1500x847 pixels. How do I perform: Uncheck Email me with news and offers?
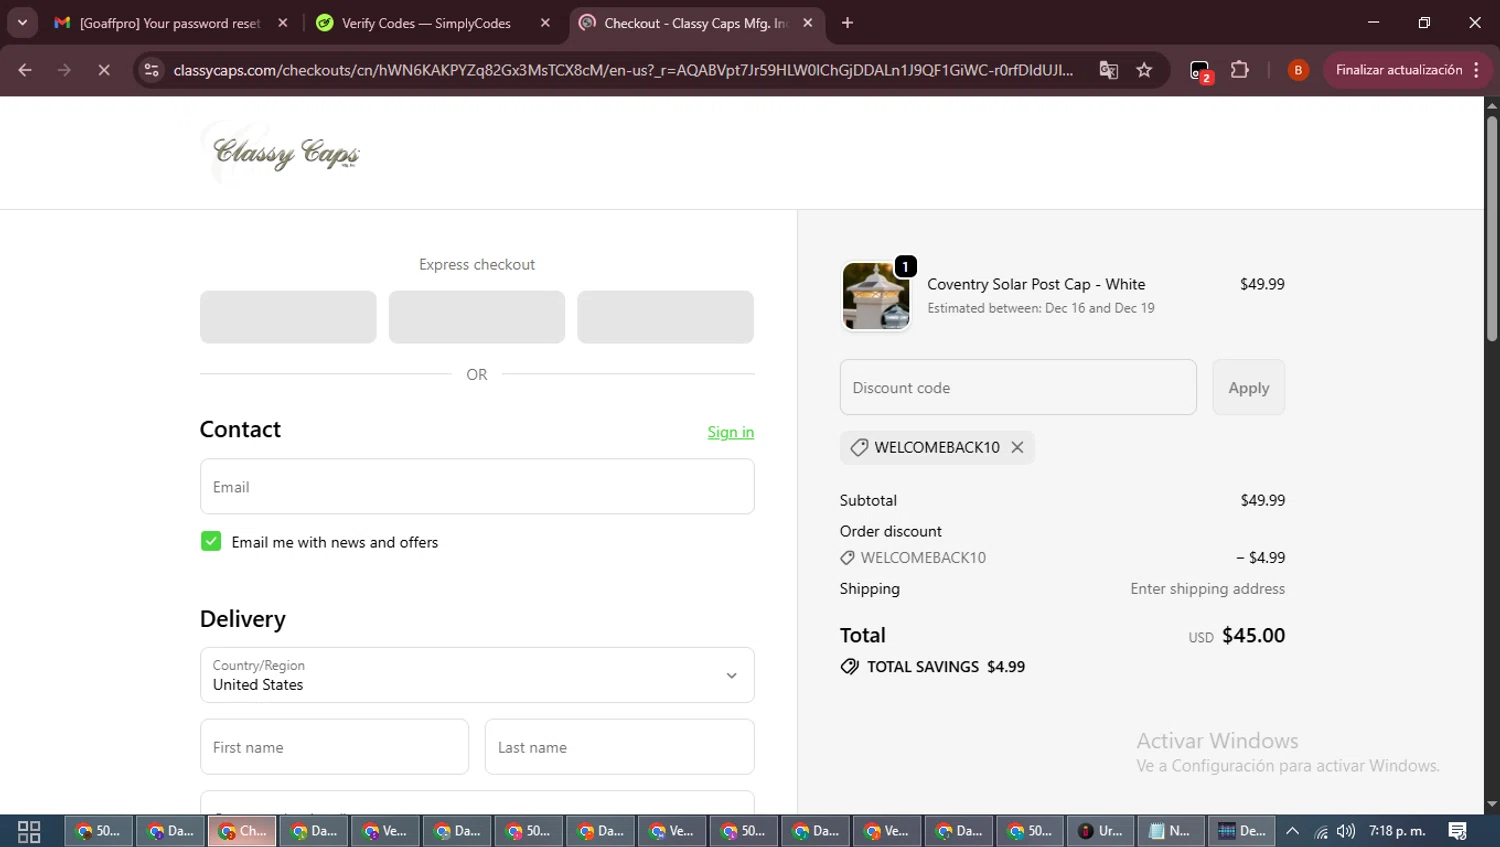[211, 541]
